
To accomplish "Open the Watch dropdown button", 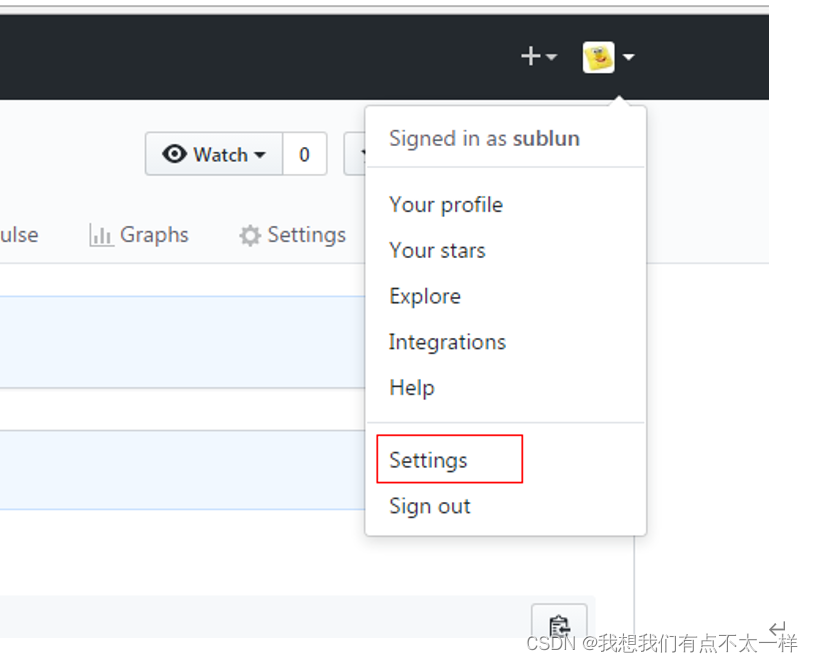I will tap(214, 154).
